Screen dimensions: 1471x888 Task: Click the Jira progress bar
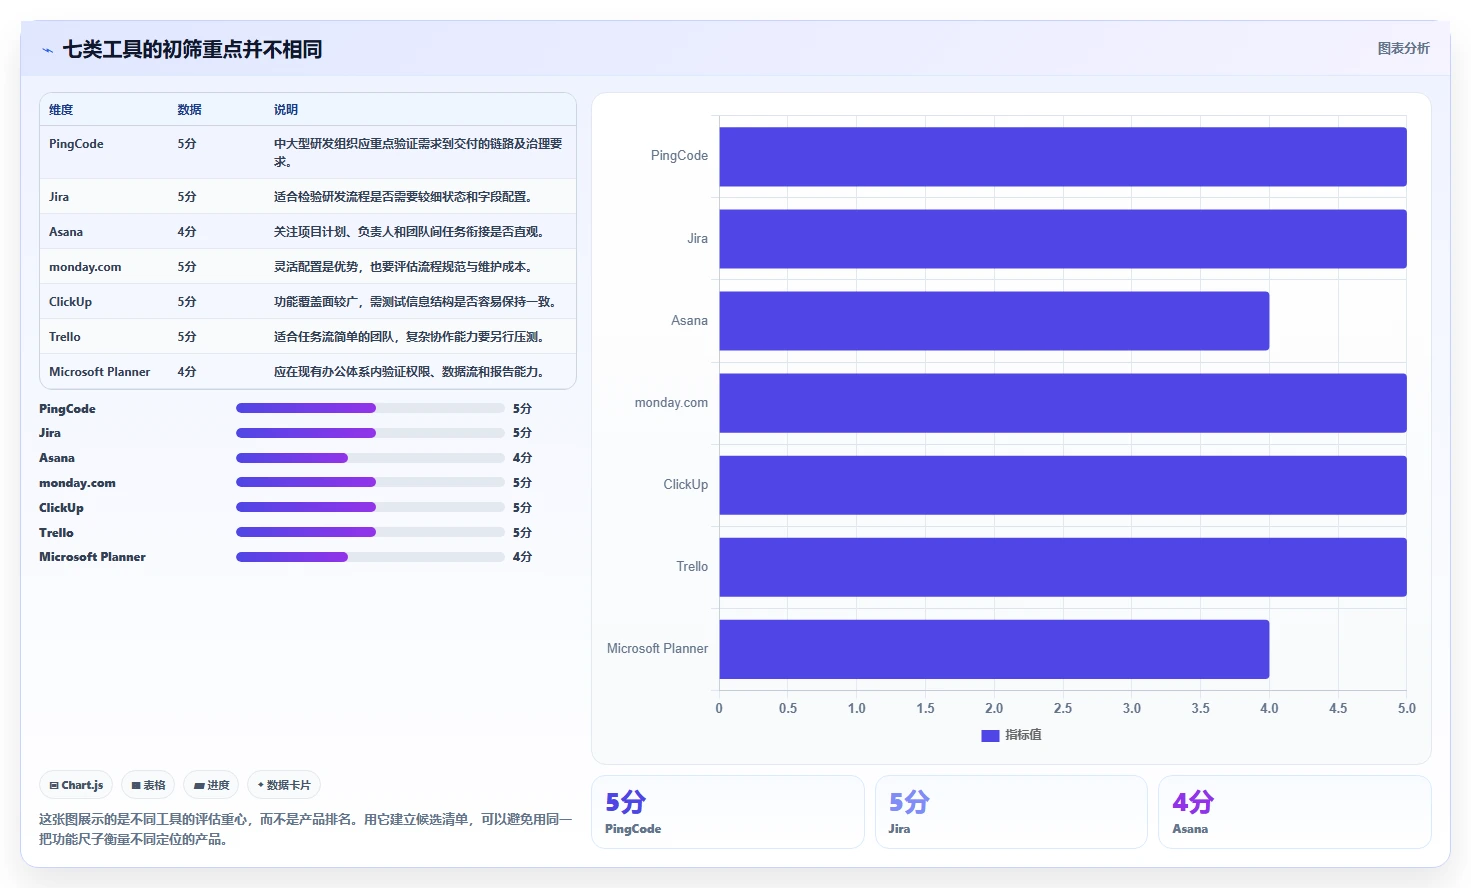tap(370, 433)
